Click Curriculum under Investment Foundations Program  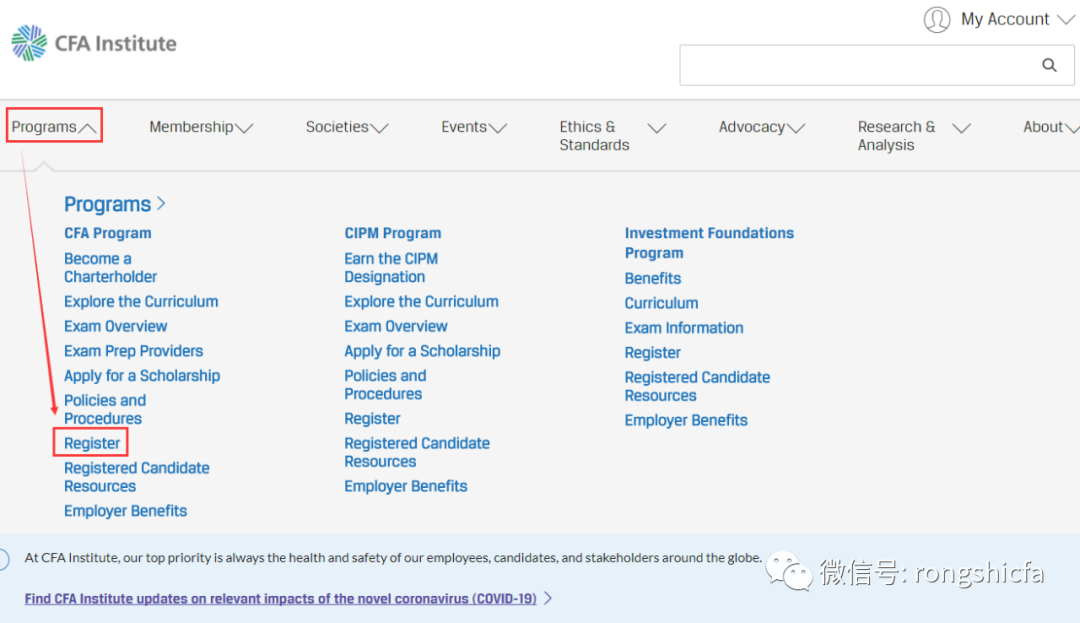pyautogui.click(x=661, y=303)
